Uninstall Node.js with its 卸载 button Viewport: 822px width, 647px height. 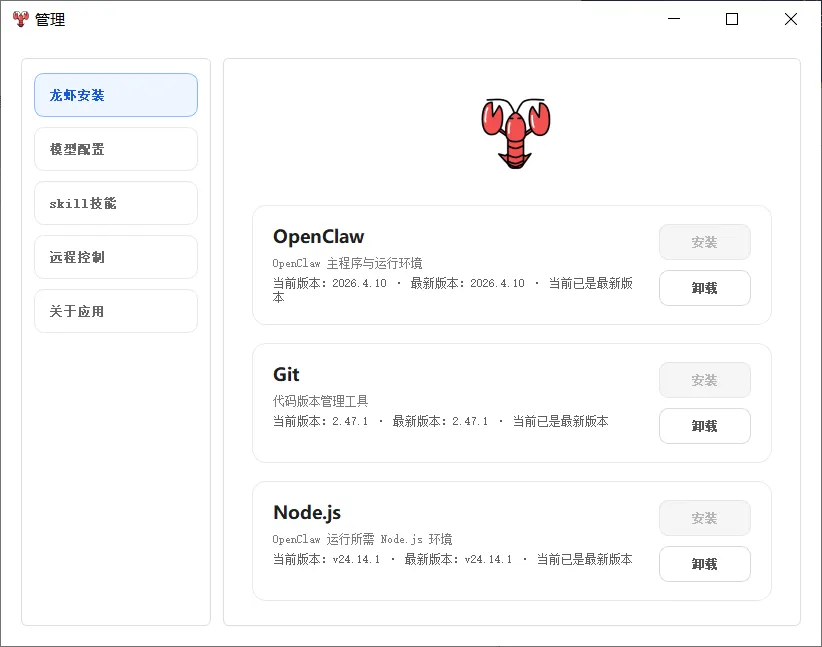pyautogui.click(x=705, y=564)
